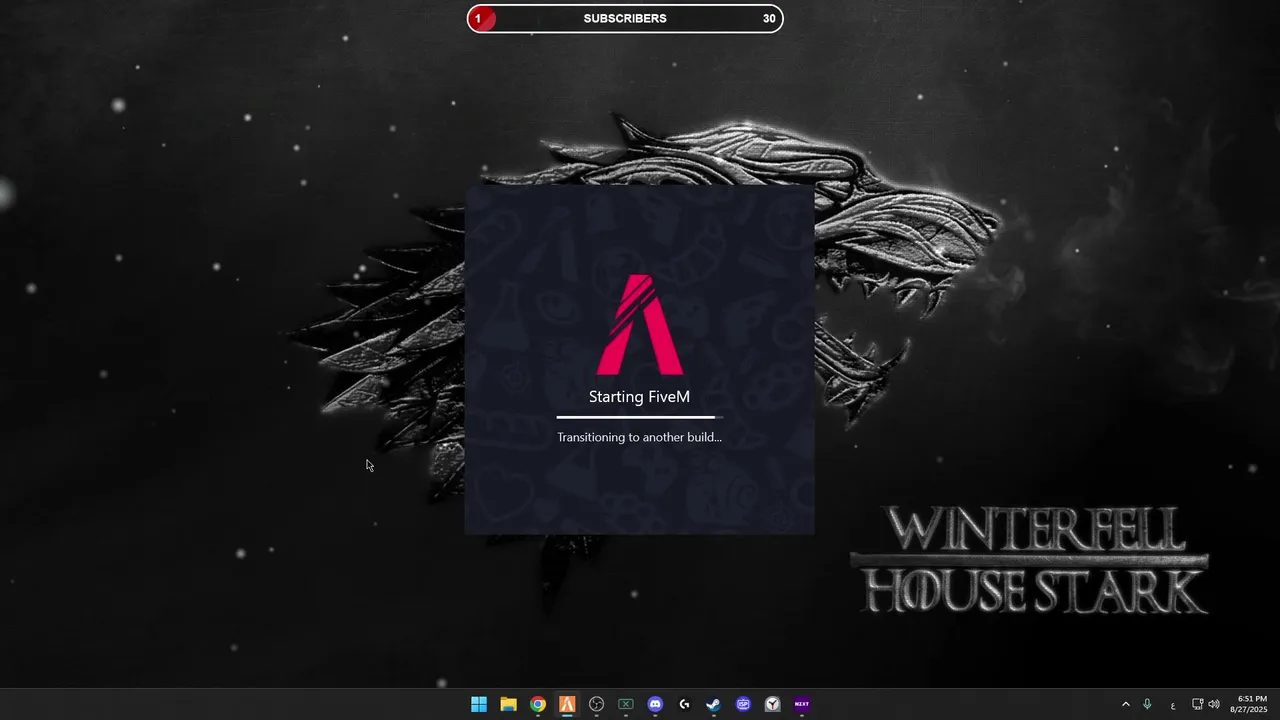
Task: Click the microphone icon in the tray
Action: (x=1147, y=704)
